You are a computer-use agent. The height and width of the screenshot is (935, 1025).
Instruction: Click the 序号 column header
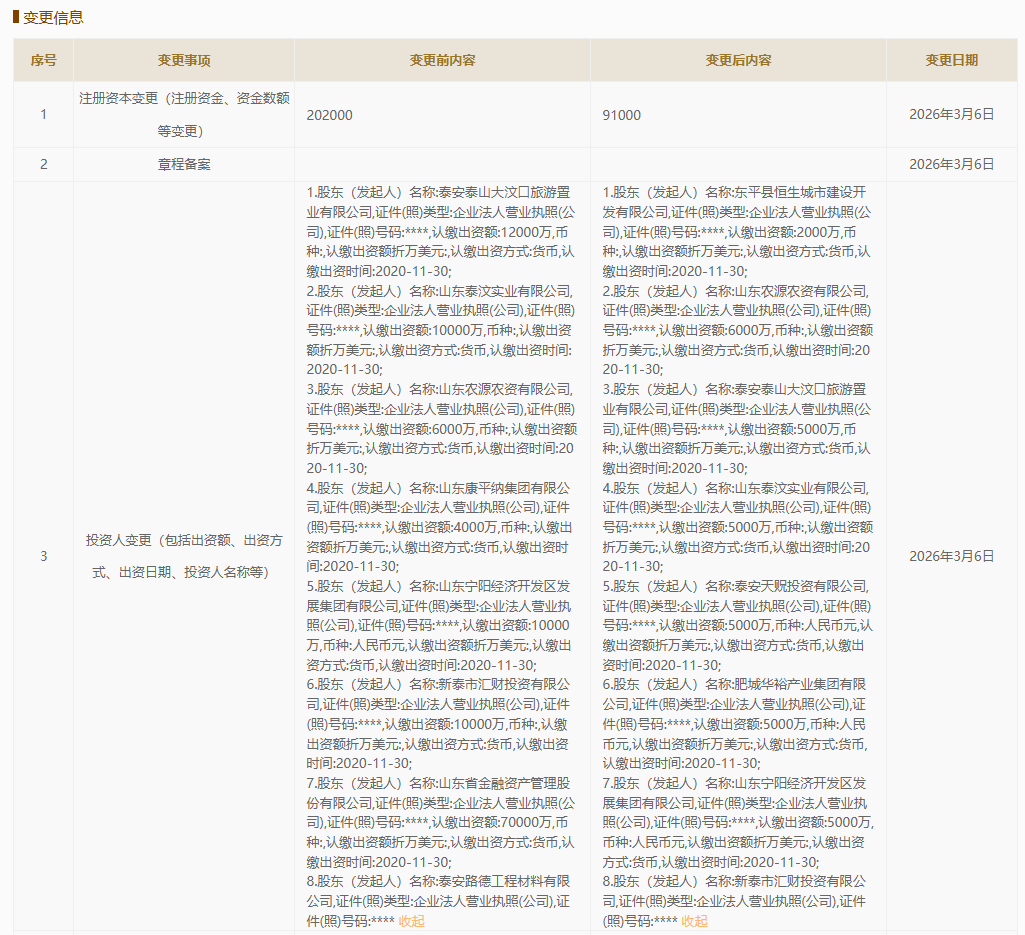(x=43, y=60)
